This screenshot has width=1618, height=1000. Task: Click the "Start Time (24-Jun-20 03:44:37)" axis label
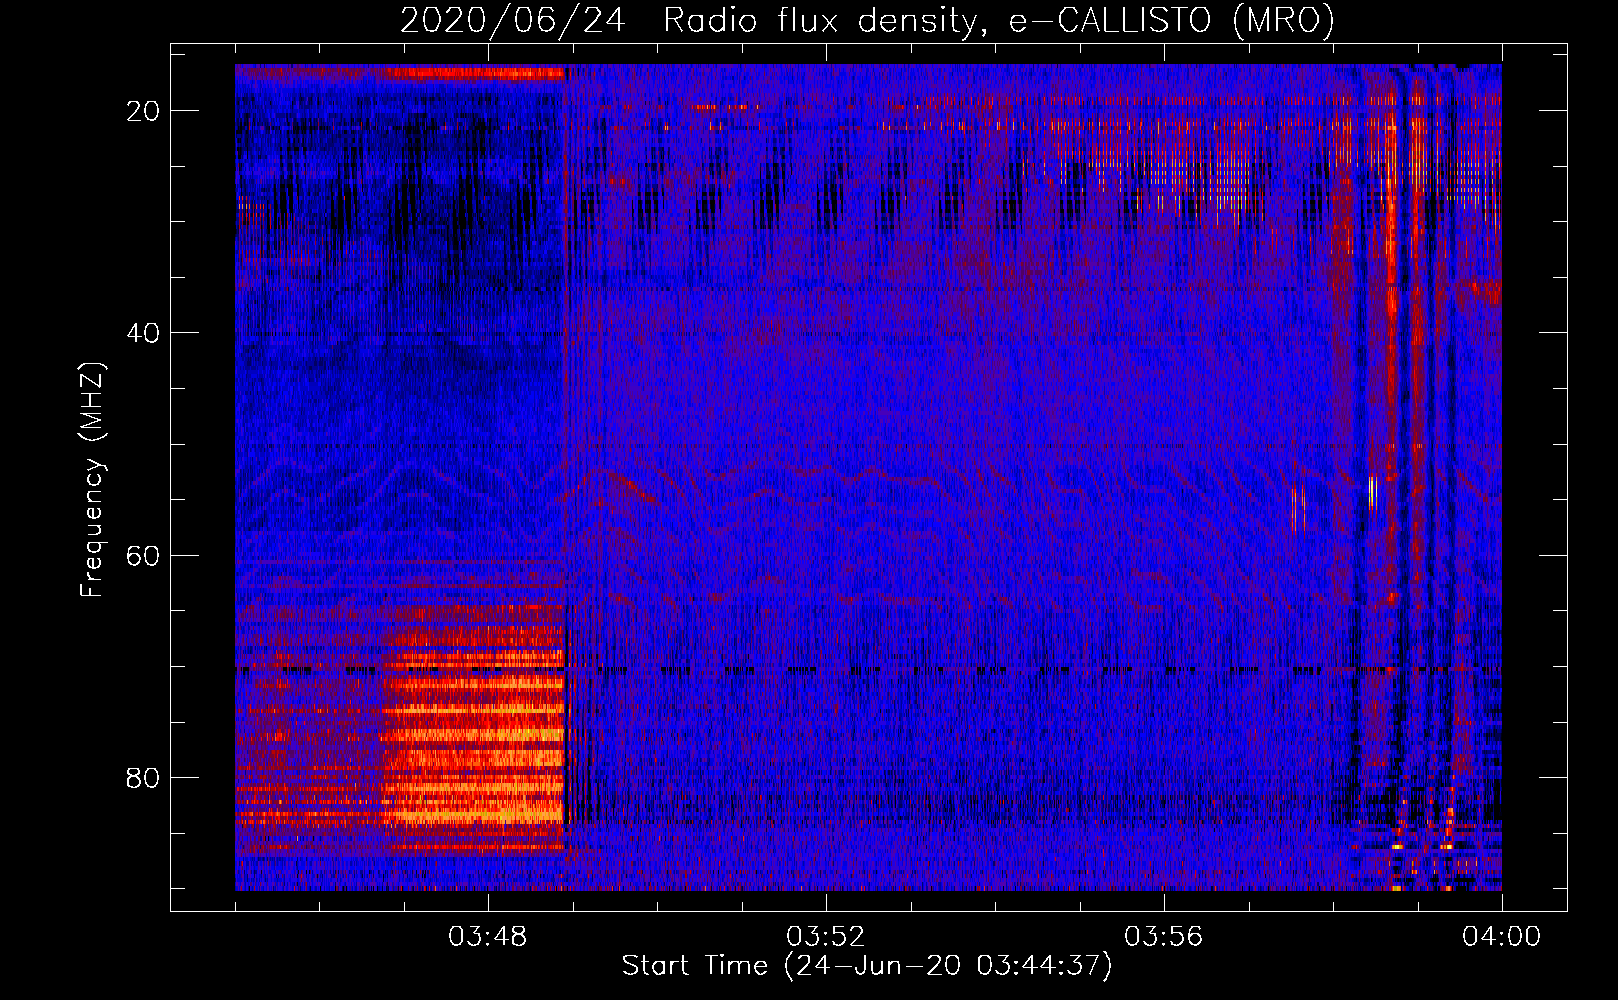(867, 966)
